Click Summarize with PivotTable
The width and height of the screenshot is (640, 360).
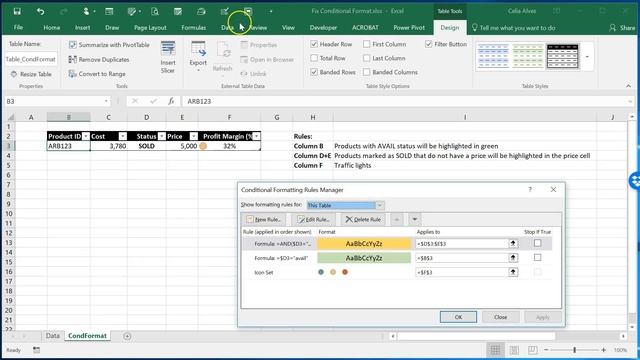(109, 45)
